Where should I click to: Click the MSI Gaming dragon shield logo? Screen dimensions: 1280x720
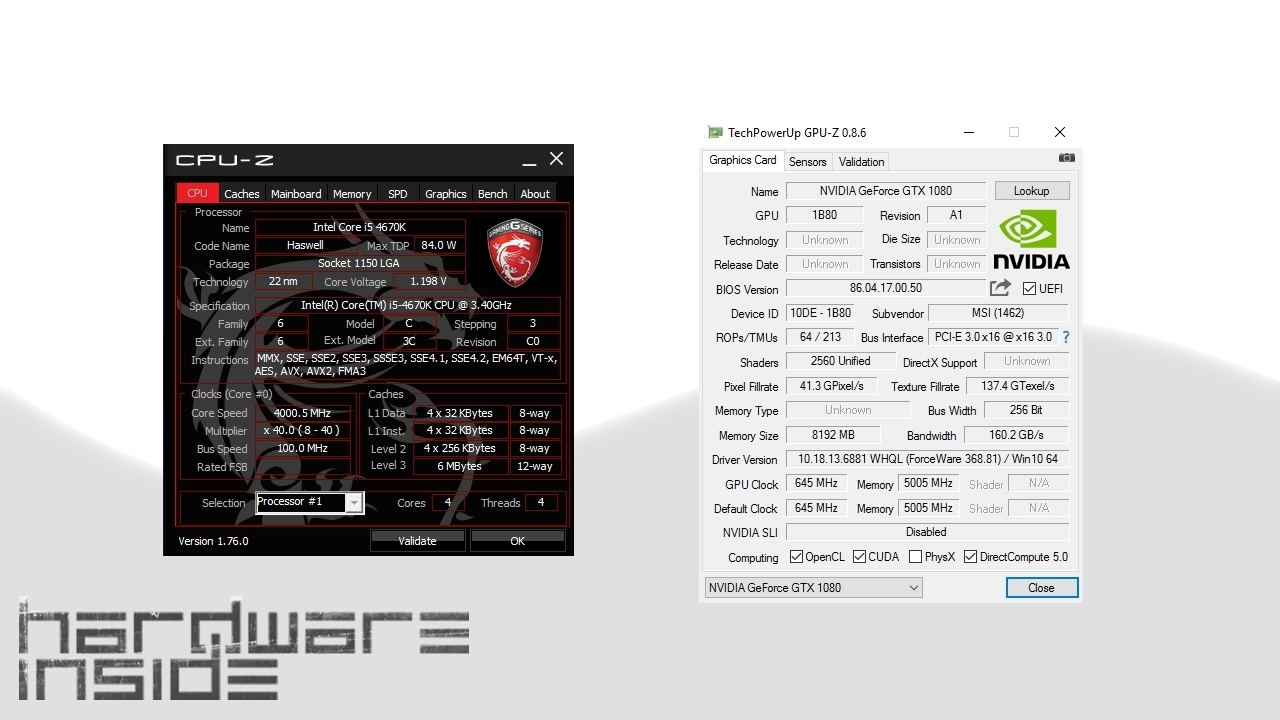pos(514,253)
